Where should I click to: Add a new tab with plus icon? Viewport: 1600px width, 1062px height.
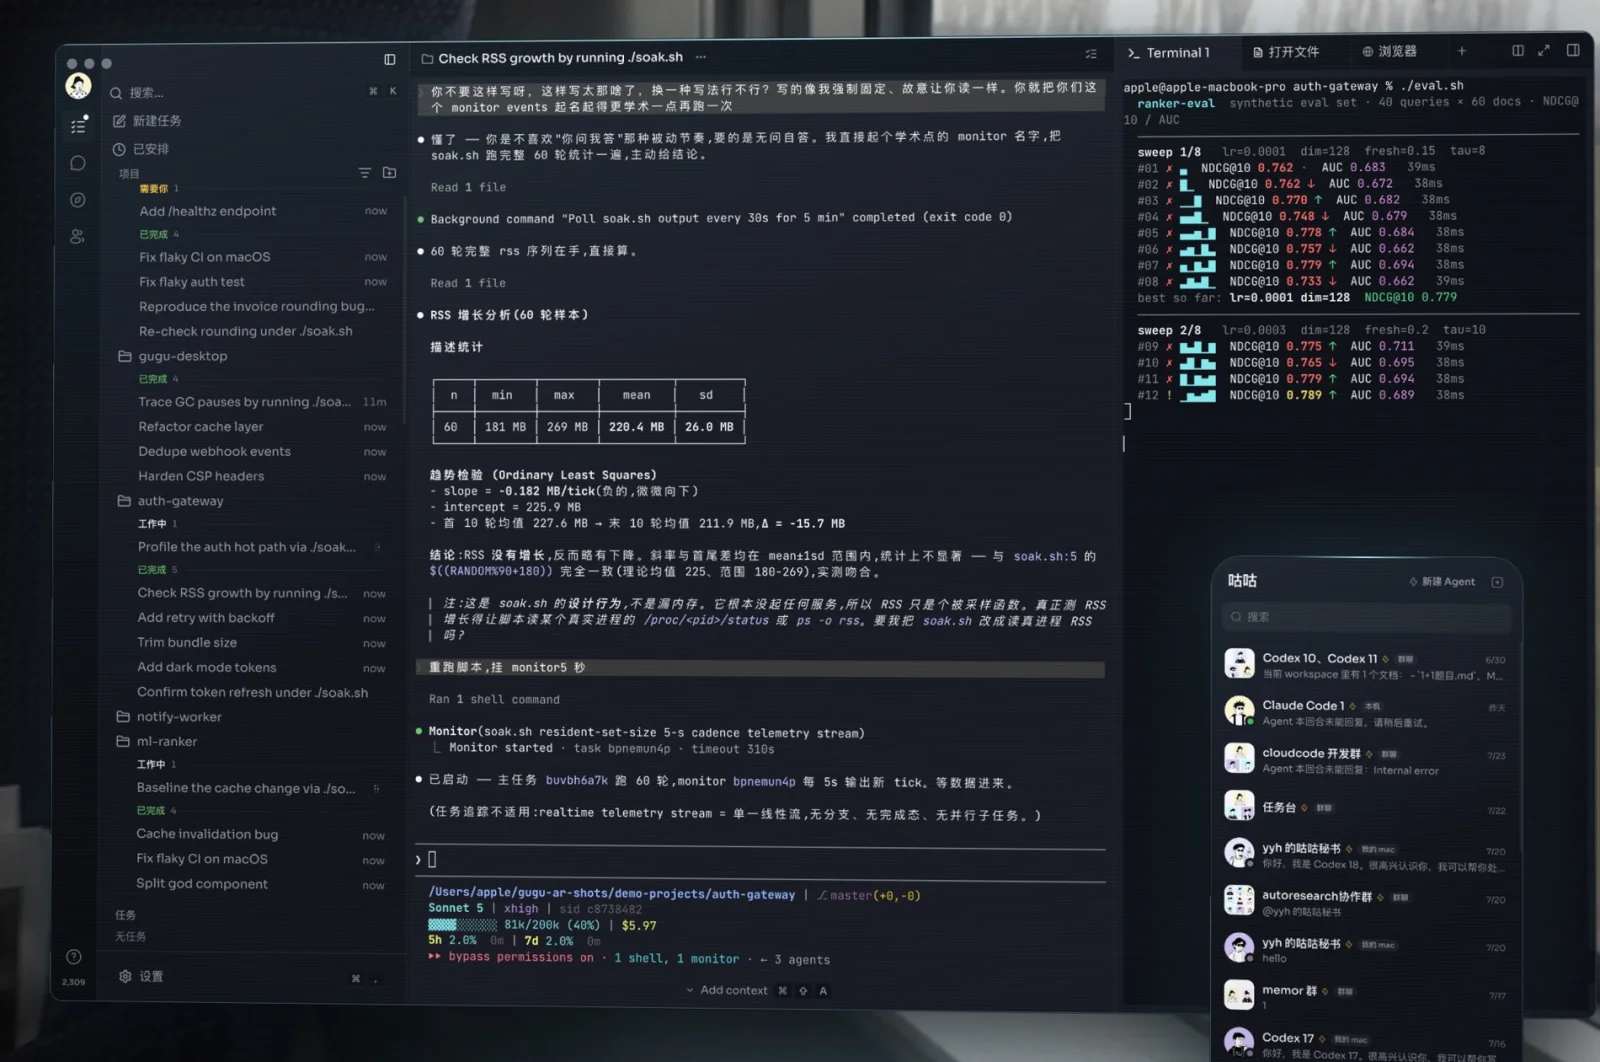coord(1462,51)
